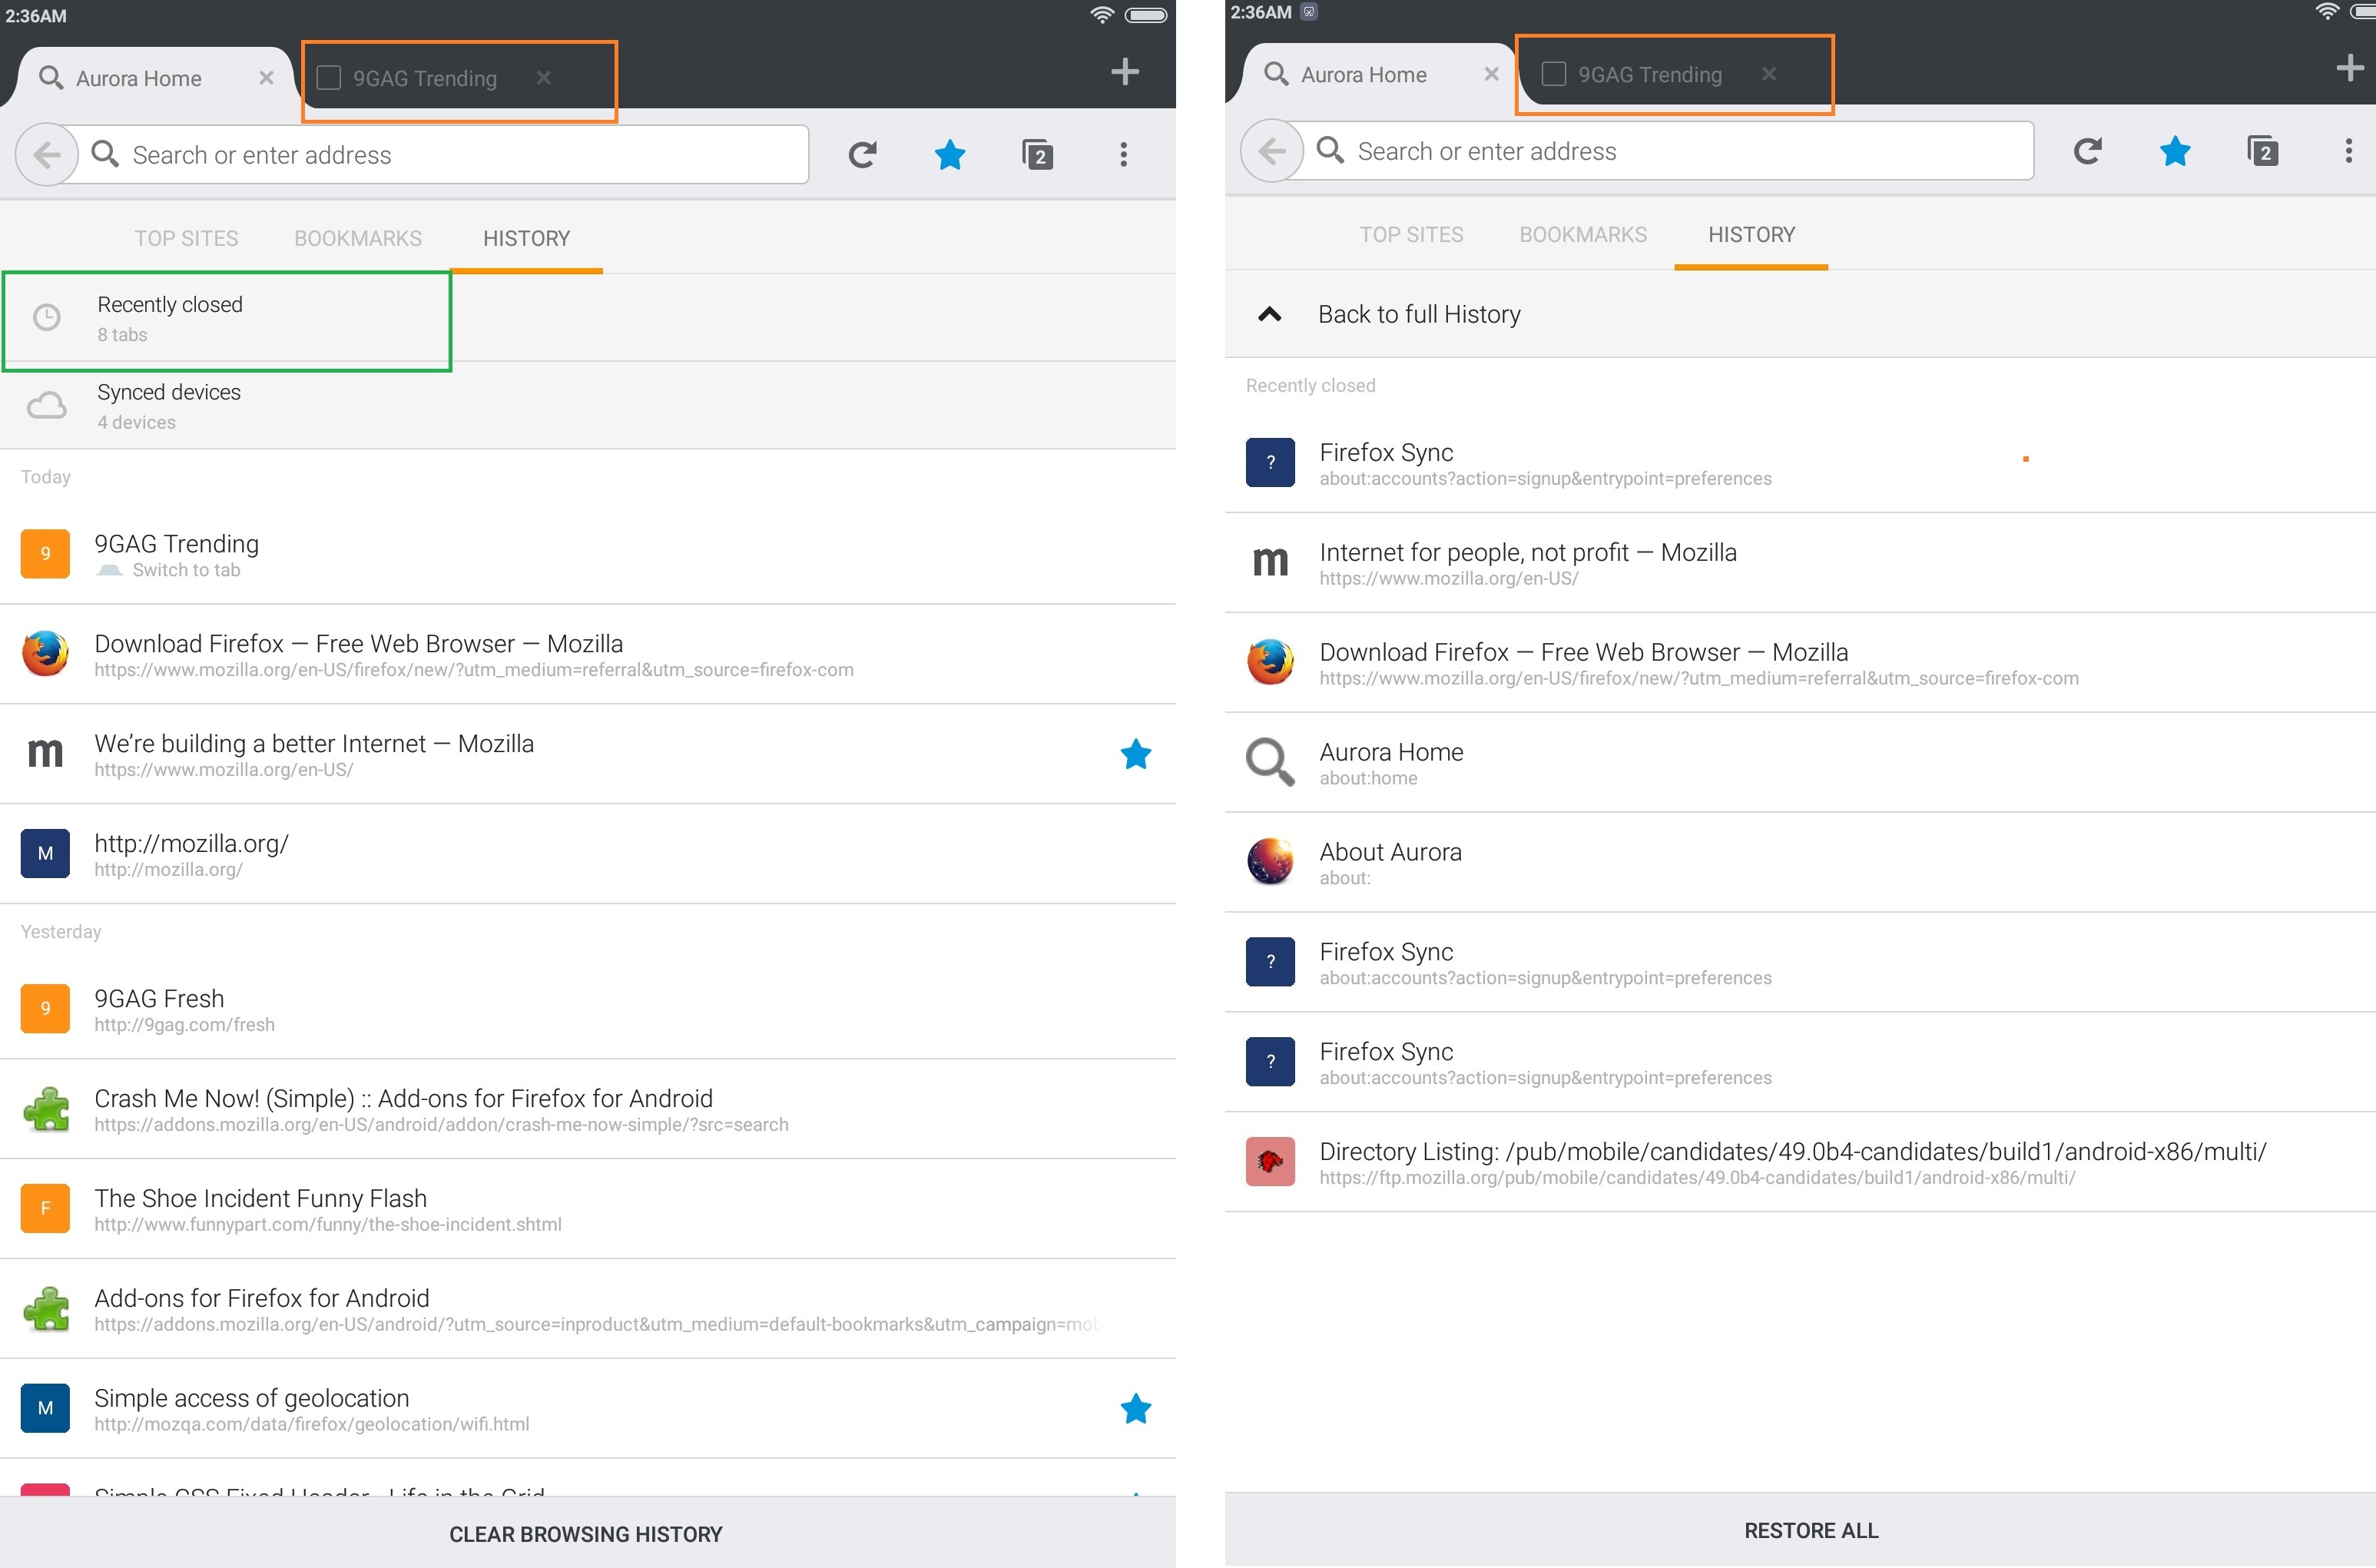The width and height of the screenshot is (2376, 1568).
Task: Click CLEAR BROWSING HISTORY button
Action: coord(586,1533)
